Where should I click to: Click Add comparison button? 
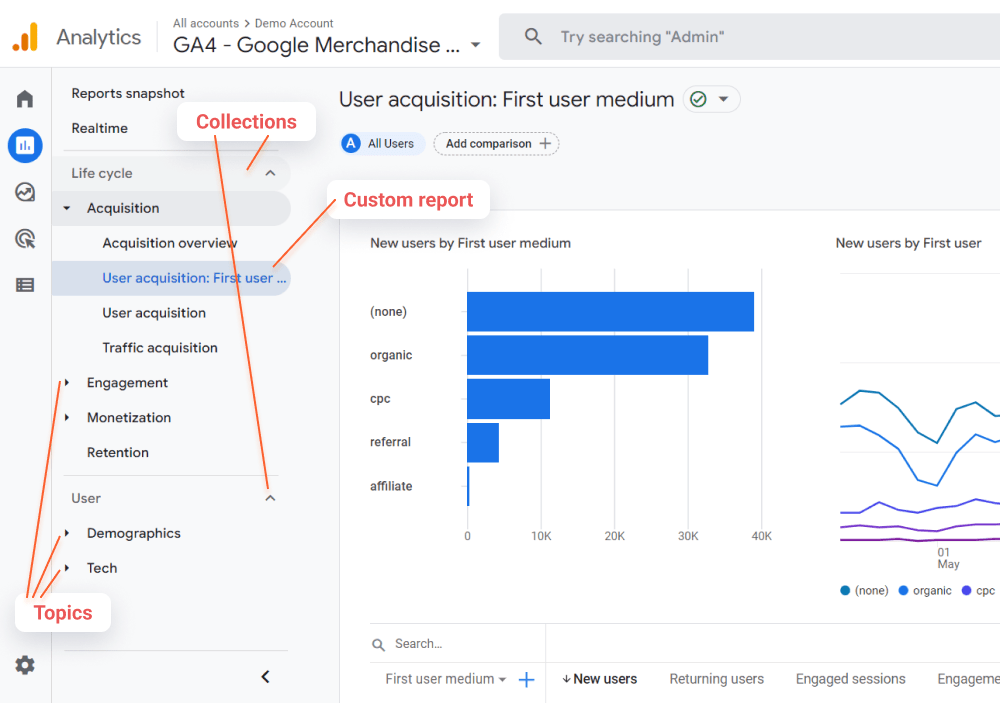point(496,144)
